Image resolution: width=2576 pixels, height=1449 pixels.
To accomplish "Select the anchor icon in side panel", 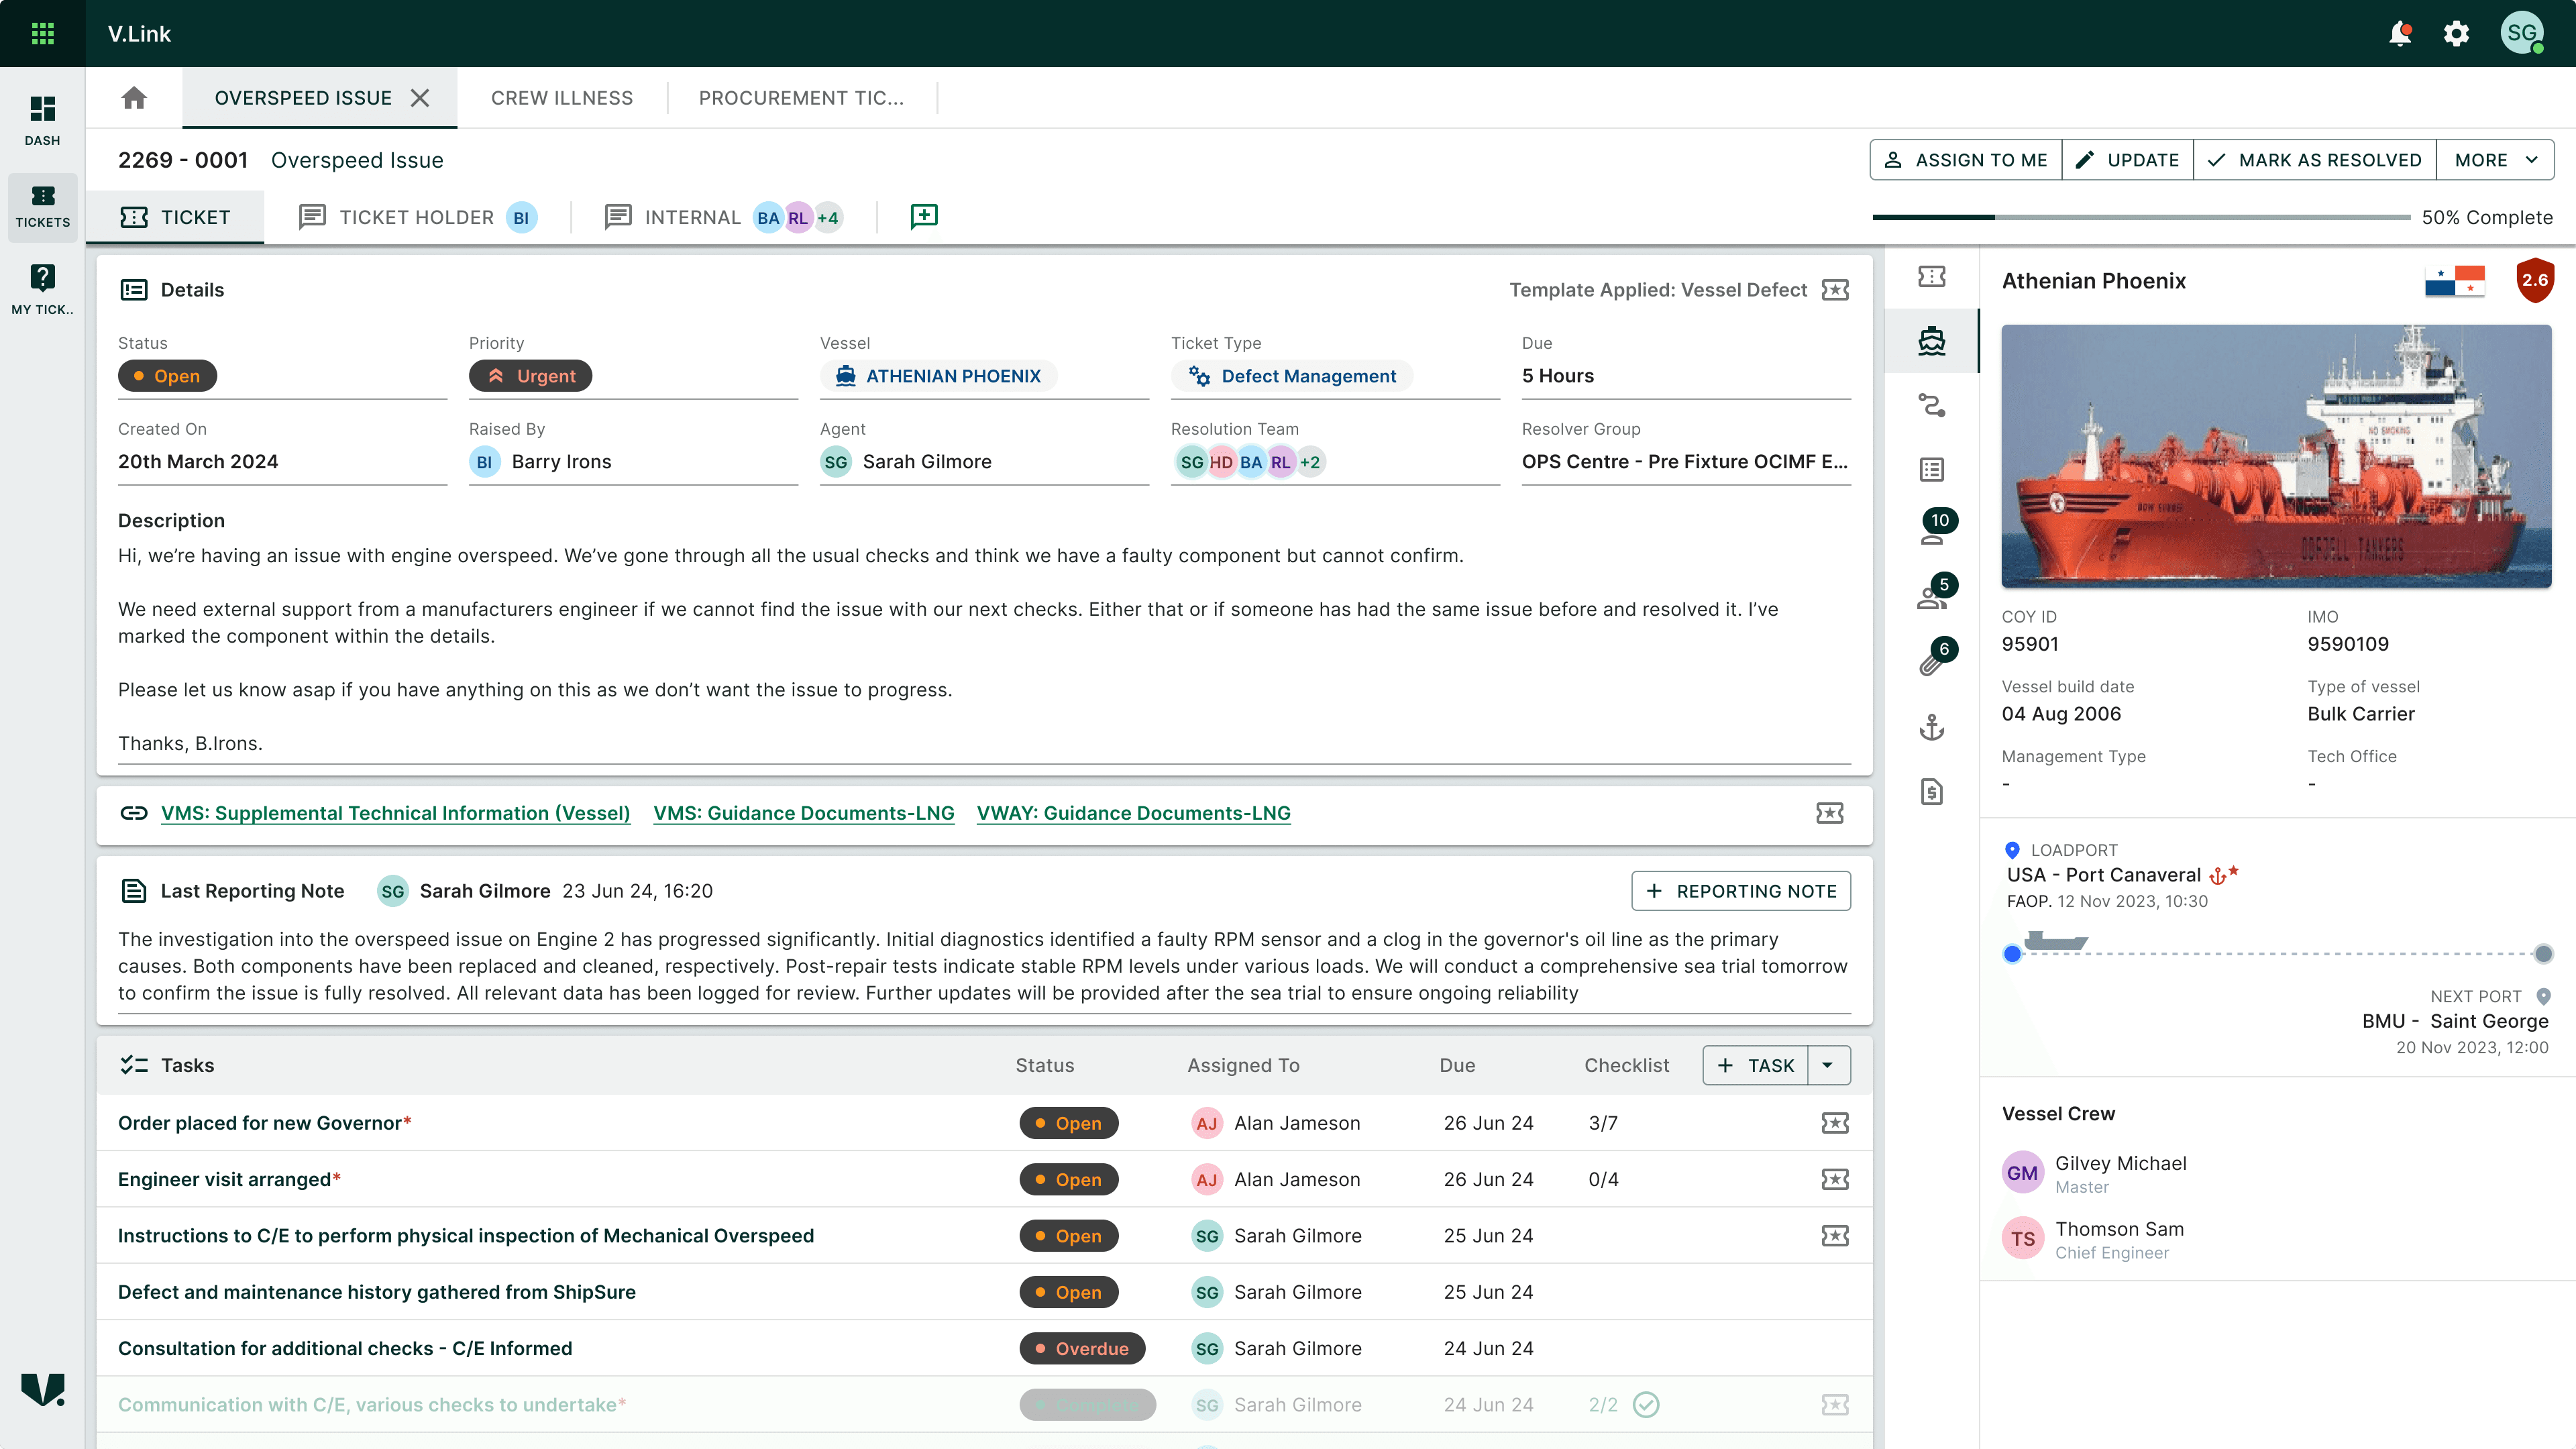I will [1931, 727].
